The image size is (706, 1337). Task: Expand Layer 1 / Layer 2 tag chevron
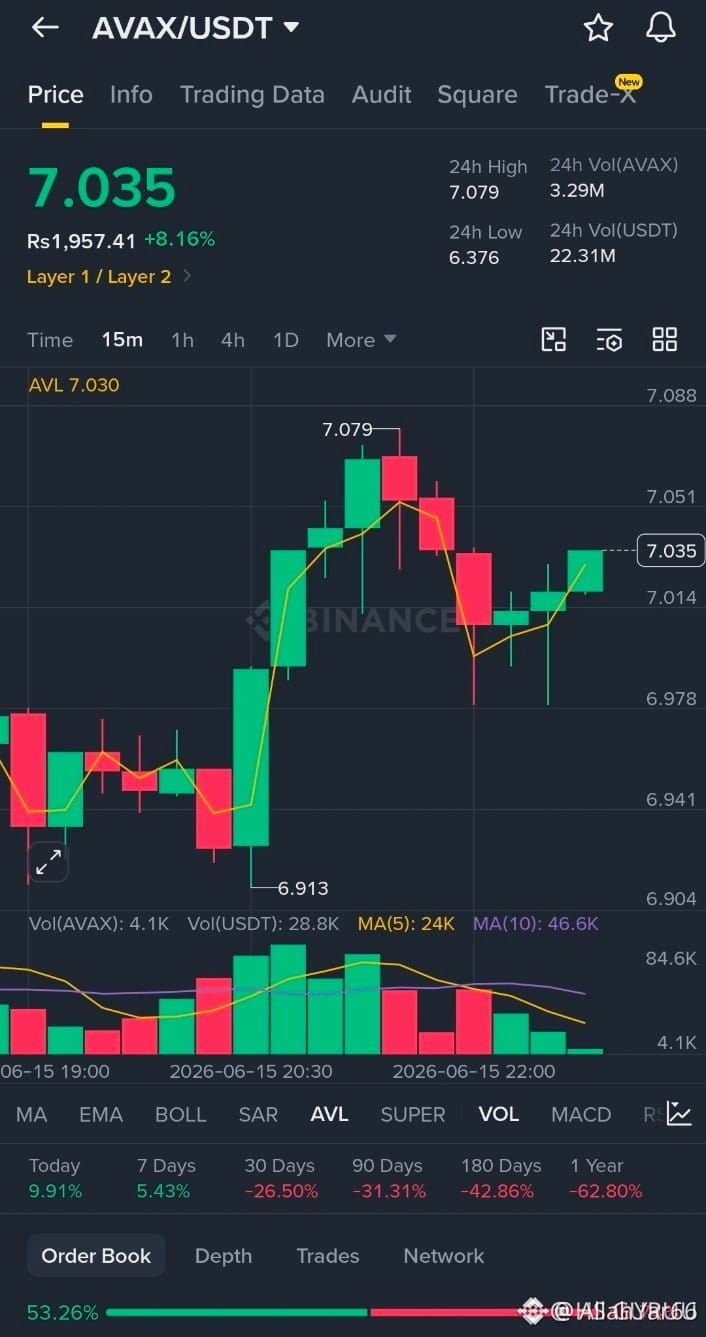188,276
